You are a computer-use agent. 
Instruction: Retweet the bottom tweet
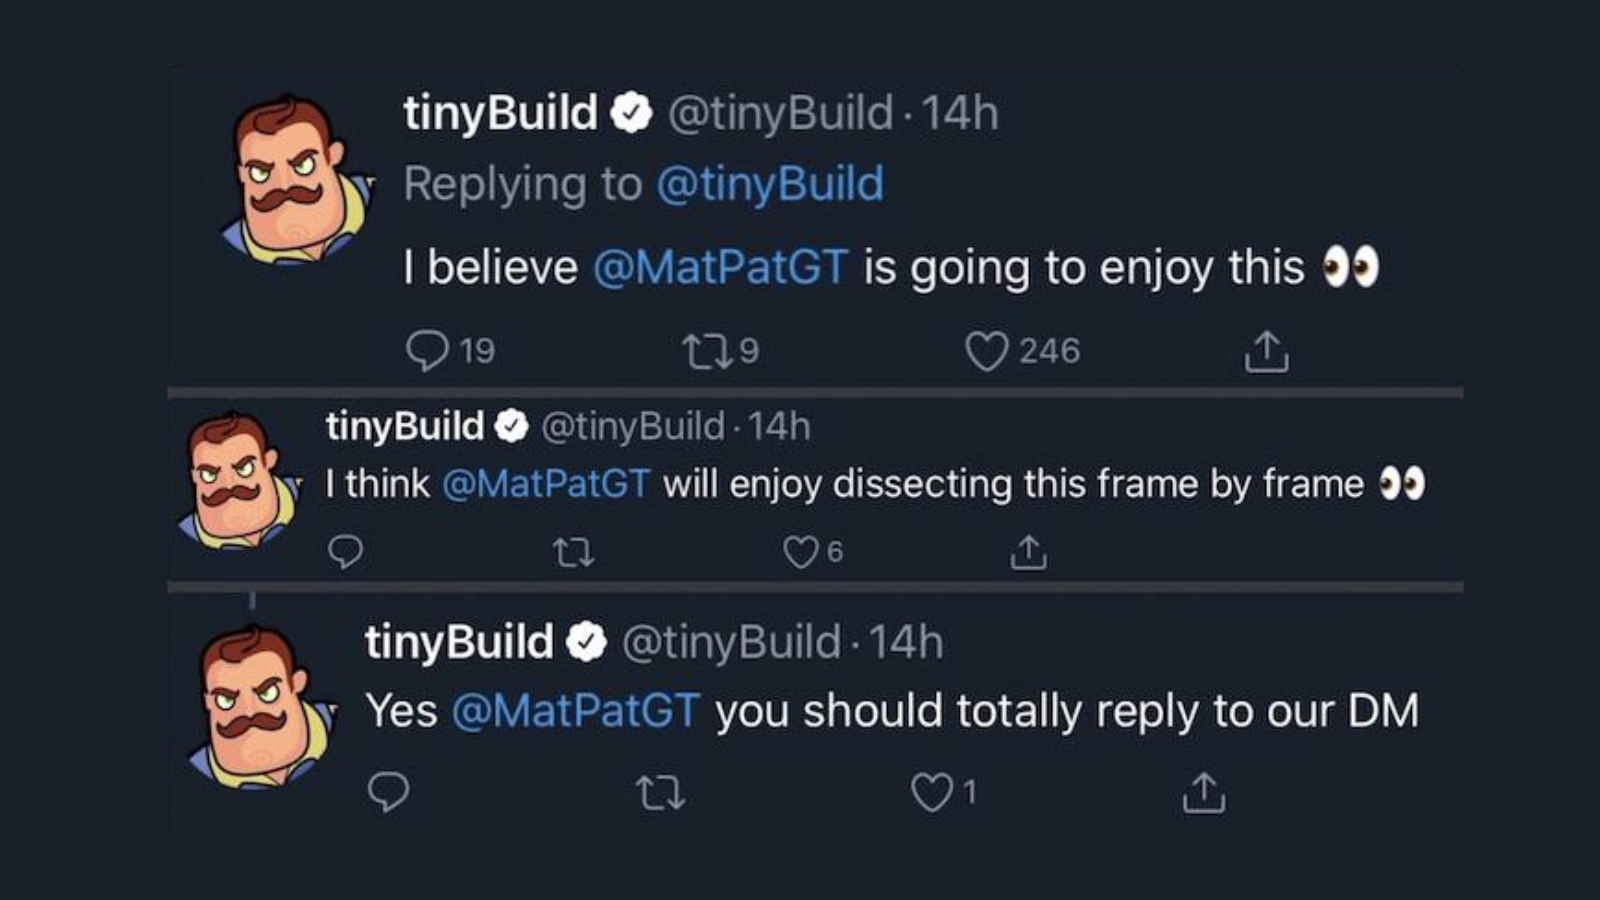(x=660, y=793)
